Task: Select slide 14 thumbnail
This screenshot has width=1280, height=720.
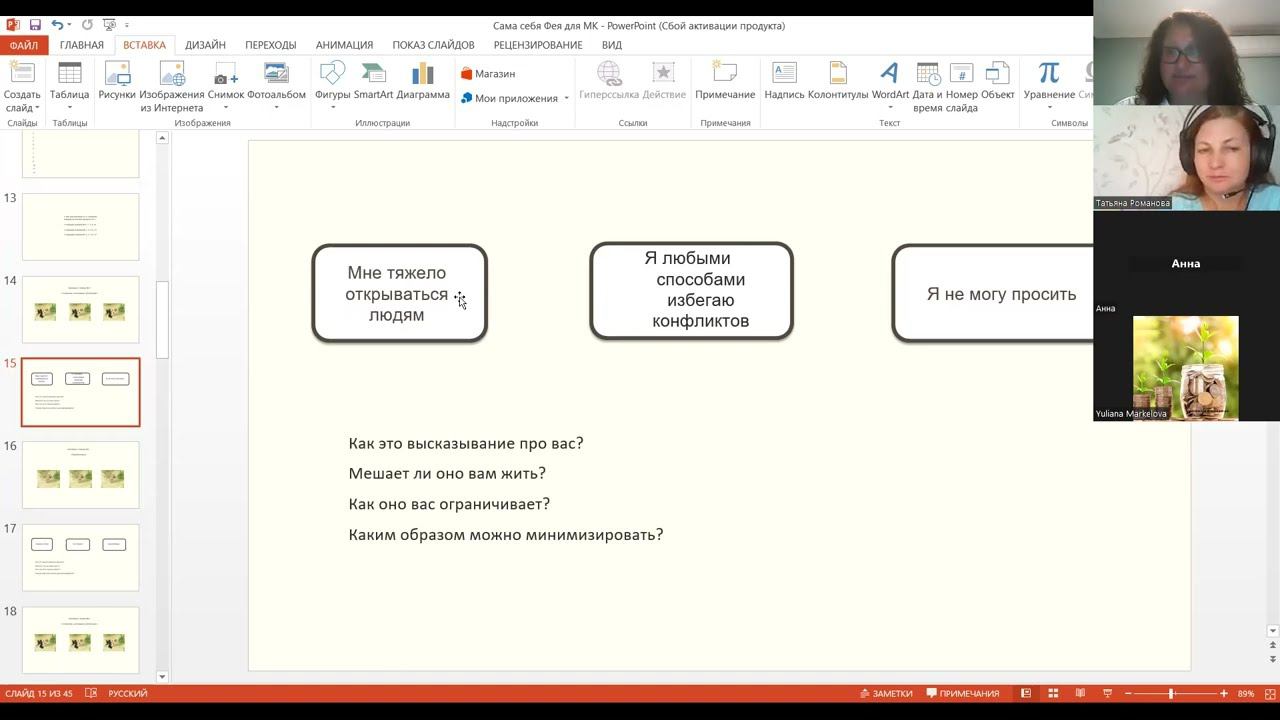Action: point(80,310)
